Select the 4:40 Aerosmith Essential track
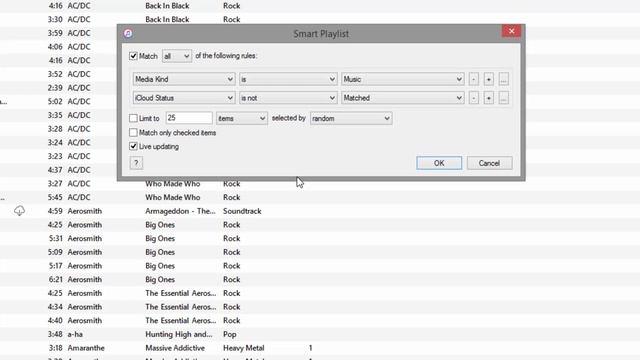Screen dimensions: 640x360 [320, 321]
